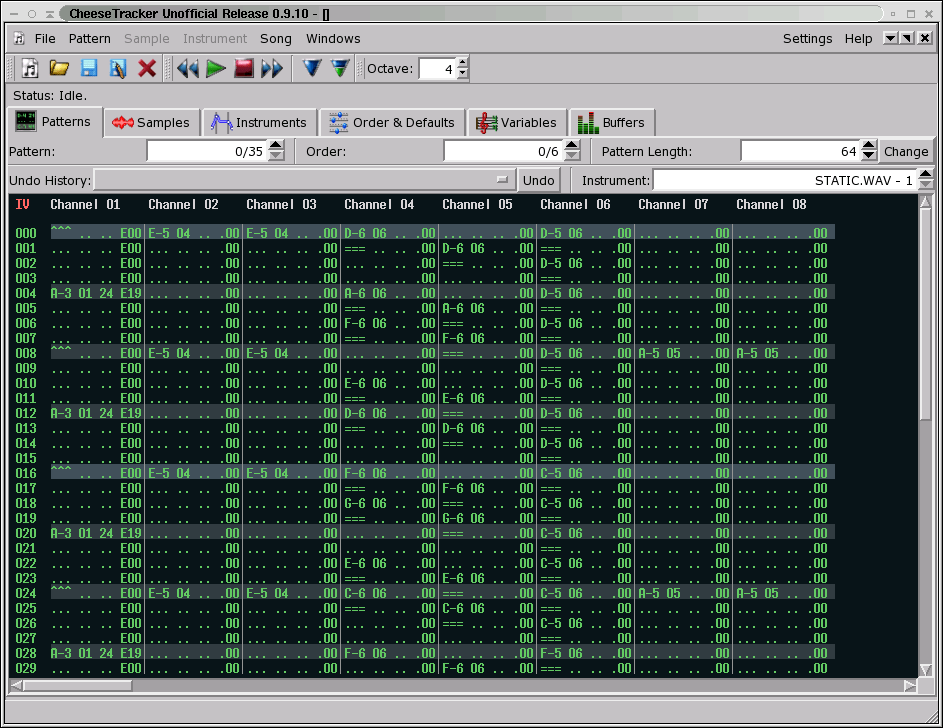The image size is (943, 728).
Task: Click the red X icon in the toolbar
Action: click(x=147, y=69)
